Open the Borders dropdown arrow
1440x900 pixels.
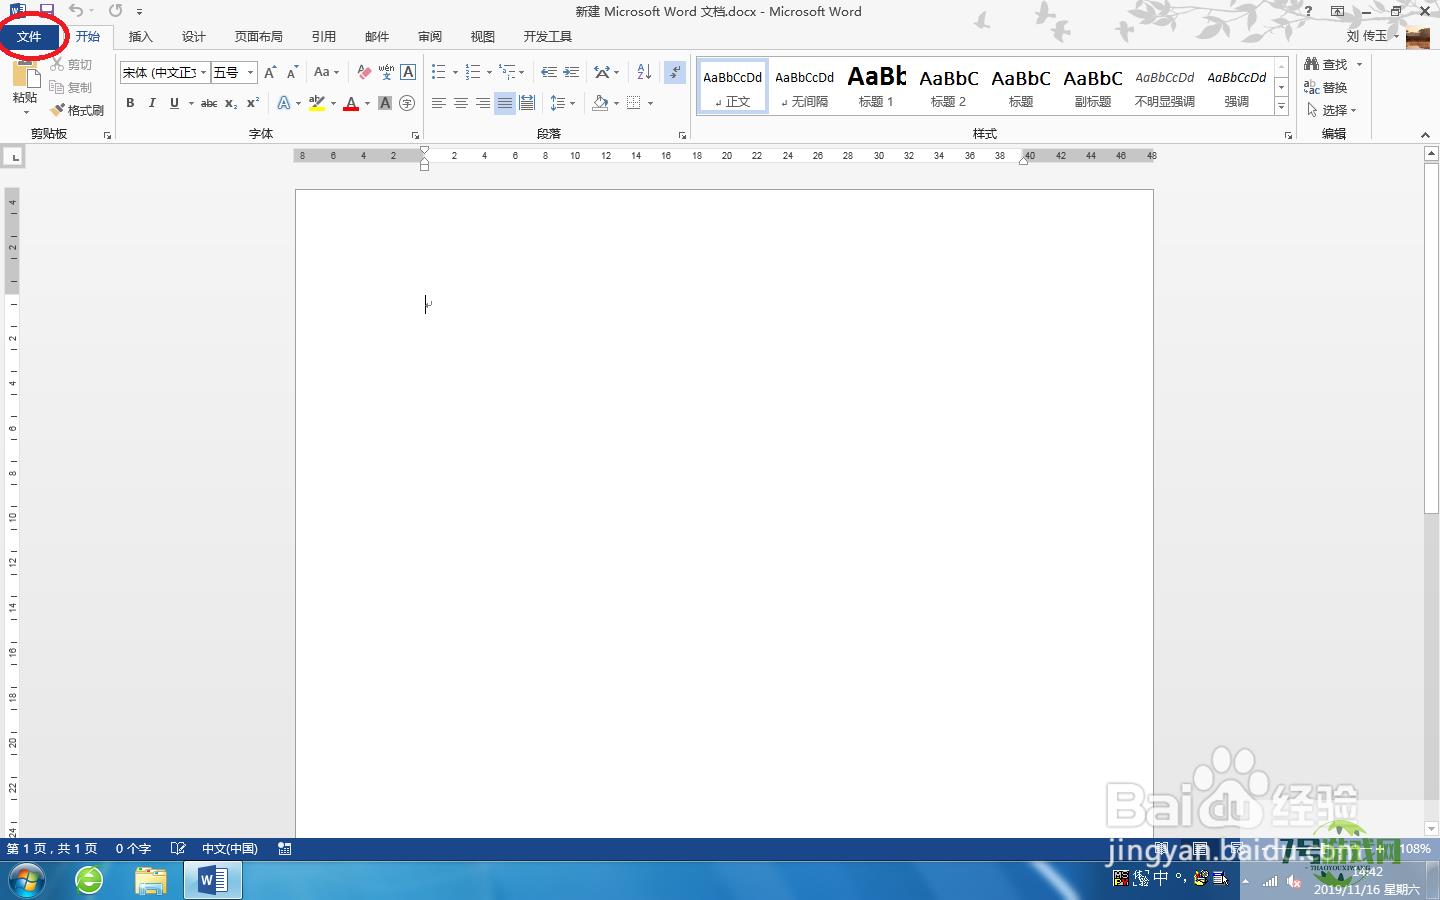coord(650,103)
